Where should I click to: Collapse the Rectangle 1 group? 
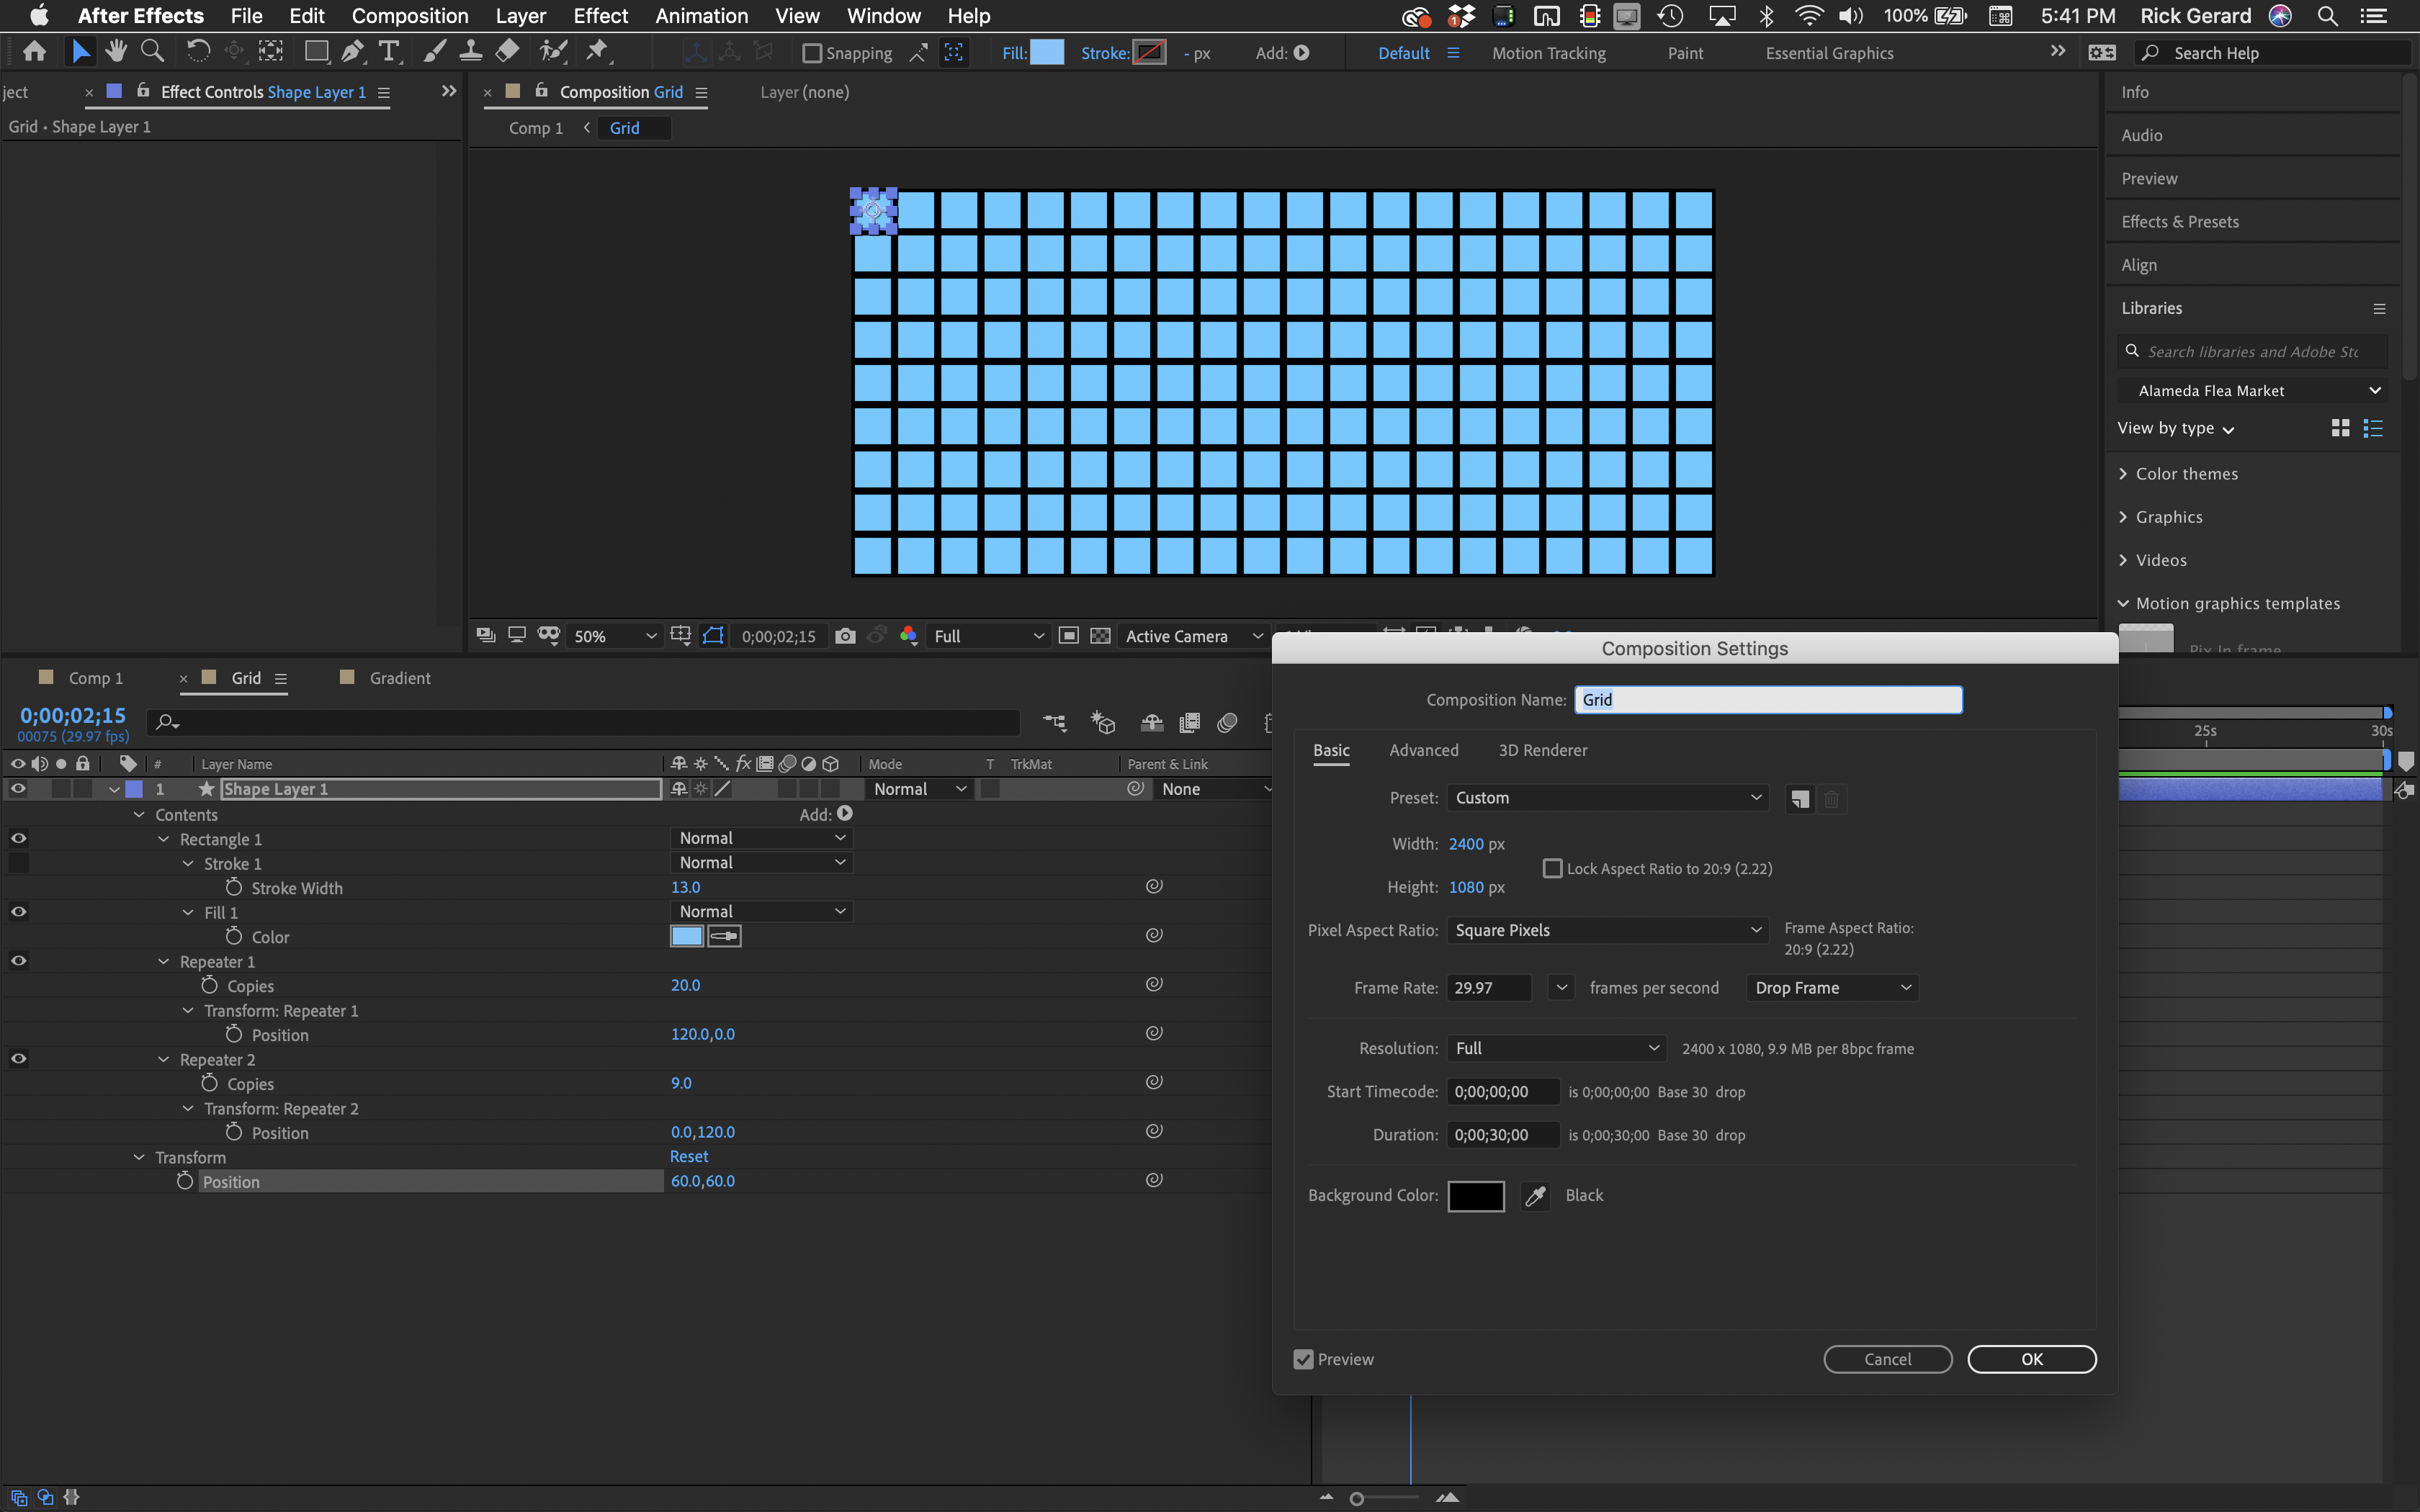pyautogui.click(x=163, y=839)
